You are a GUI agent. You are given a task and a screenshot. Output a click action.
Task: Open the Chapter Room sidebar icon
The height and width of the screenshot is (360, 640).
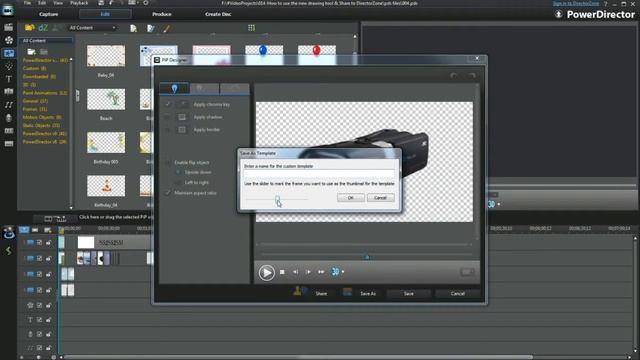click(8, 131)
